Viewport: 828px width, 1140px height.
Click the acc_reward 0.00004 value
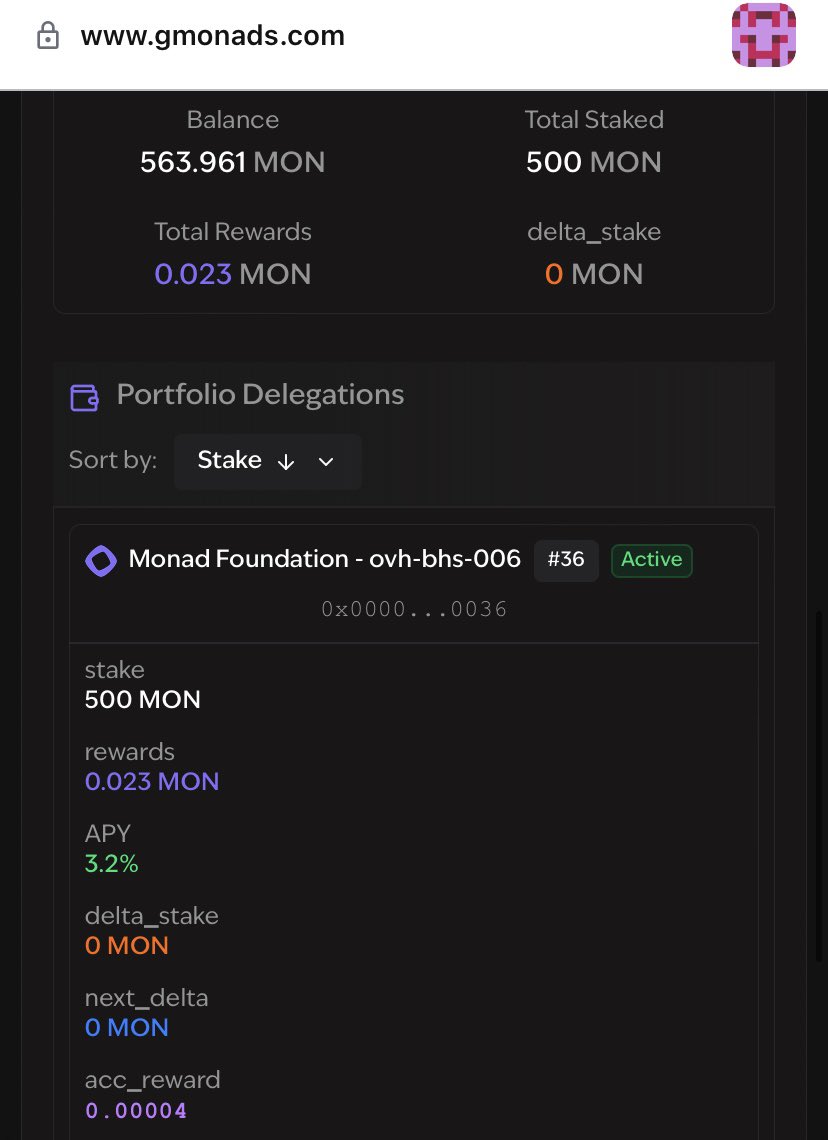tap(136, 1111)
